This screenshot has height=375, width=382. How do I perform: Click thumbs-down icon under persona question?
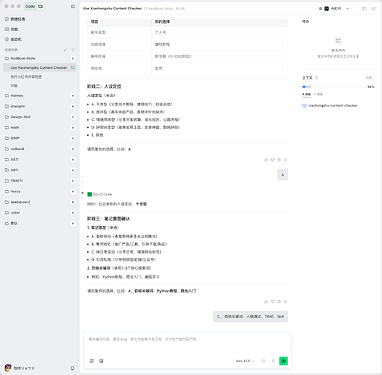[272, 160]
